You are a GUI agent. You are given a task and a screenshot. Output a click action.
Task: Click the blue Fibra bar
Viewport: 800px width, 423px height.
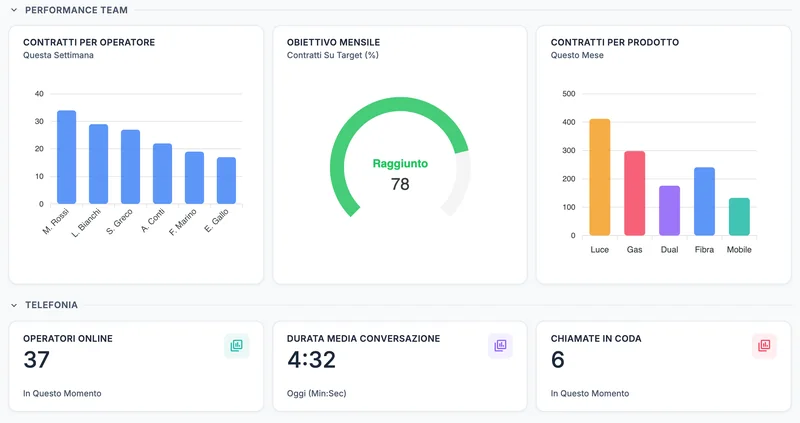704,201
